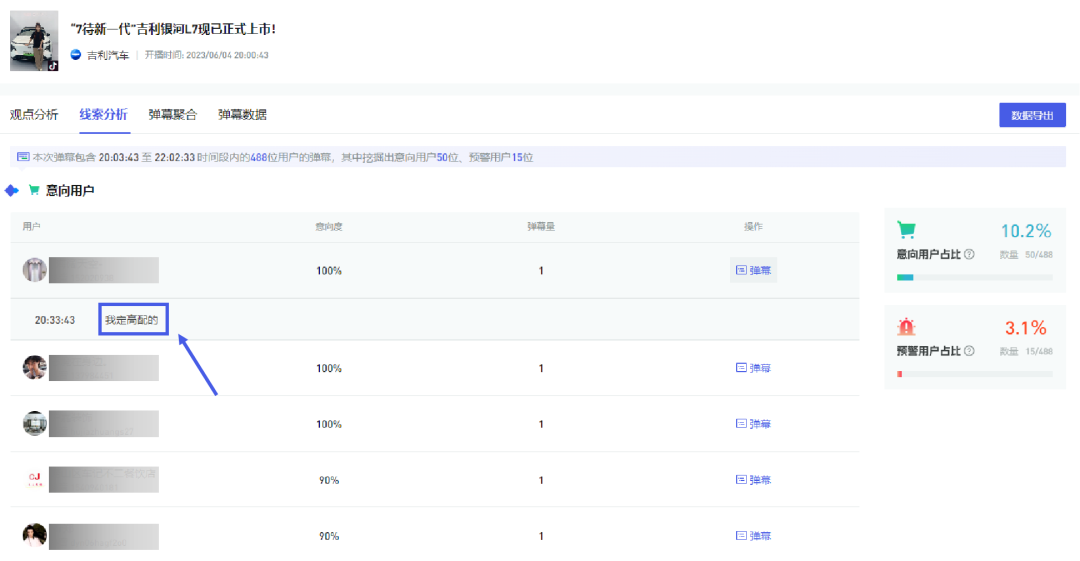
Task: Click the 预警用户占比 progress bar
Action: 975,374
